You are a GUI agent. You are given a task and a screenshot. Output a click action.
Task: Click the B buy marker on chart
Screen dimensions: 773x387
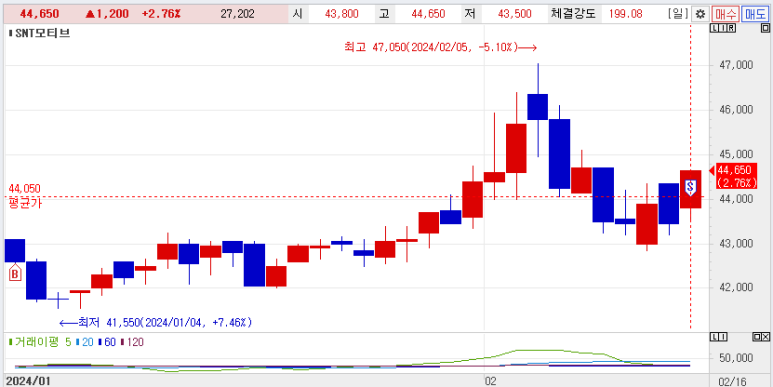(15, 273)
